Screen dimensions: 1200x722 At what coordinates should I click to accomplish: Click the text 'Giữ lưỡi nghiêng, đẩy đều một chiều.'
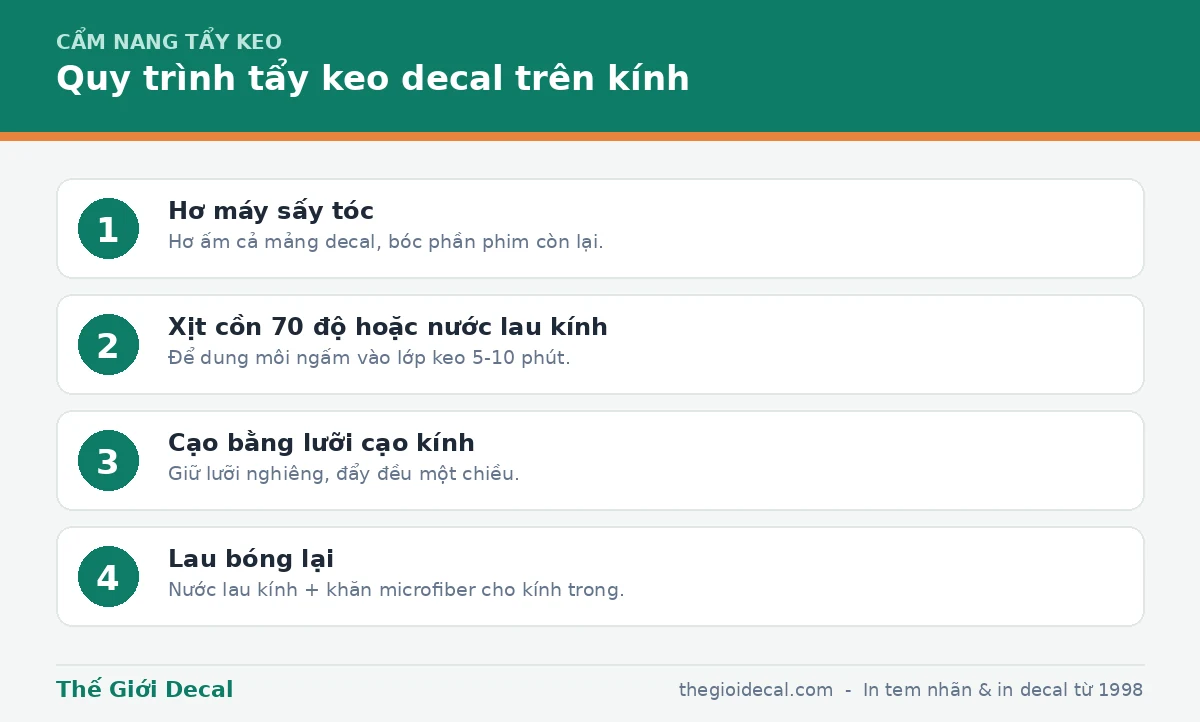pyautogui.click(x=344, y=474)
